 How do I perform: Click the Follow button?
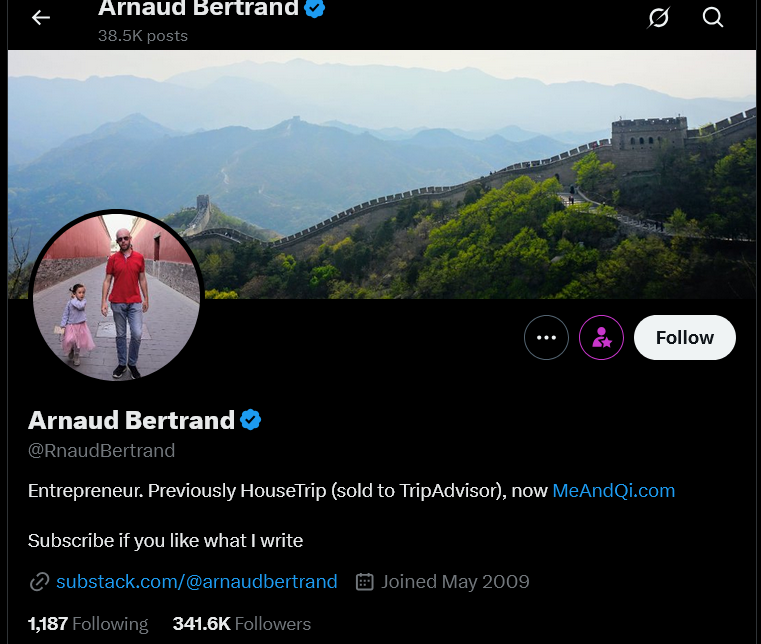[685, 337]
